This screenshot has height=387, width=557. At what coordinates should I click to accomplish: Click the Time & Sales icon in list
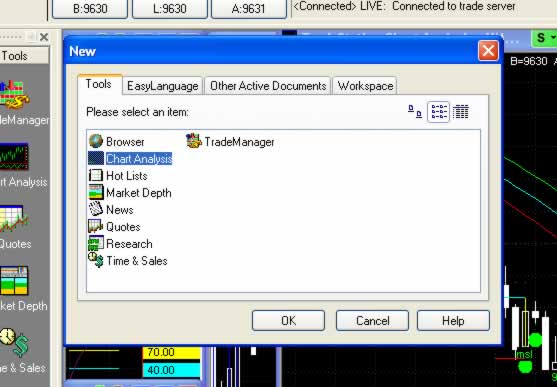96,260
